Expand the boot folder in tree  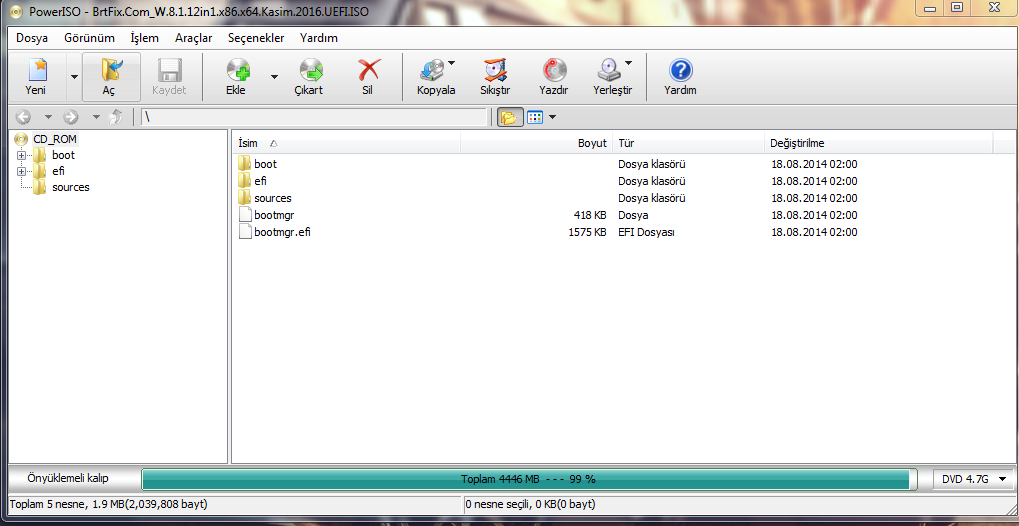(x=21, y=155)
